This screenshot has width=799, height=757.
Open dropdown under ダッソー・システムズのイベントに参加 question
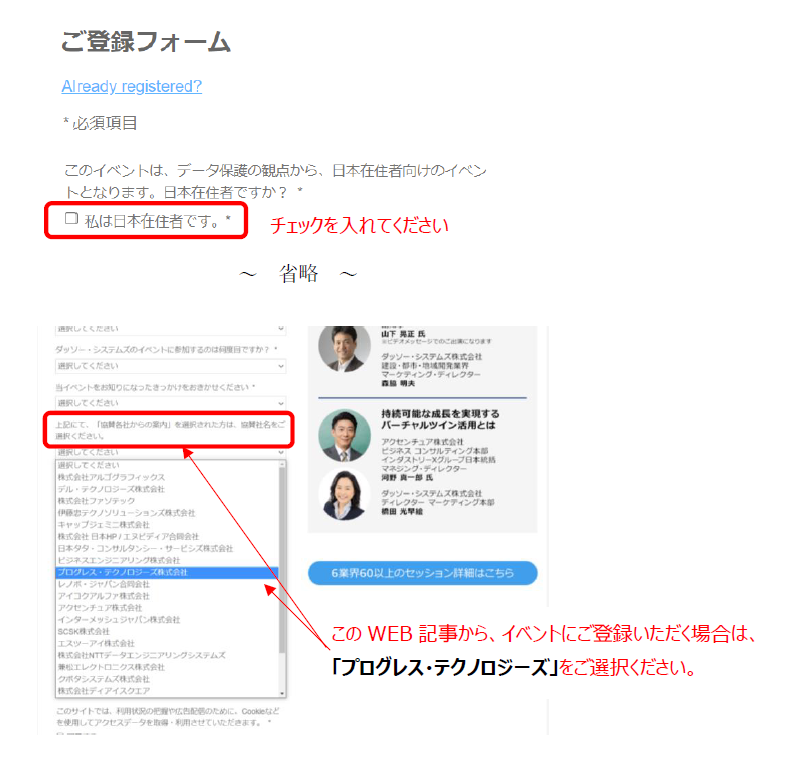point(170,366)
